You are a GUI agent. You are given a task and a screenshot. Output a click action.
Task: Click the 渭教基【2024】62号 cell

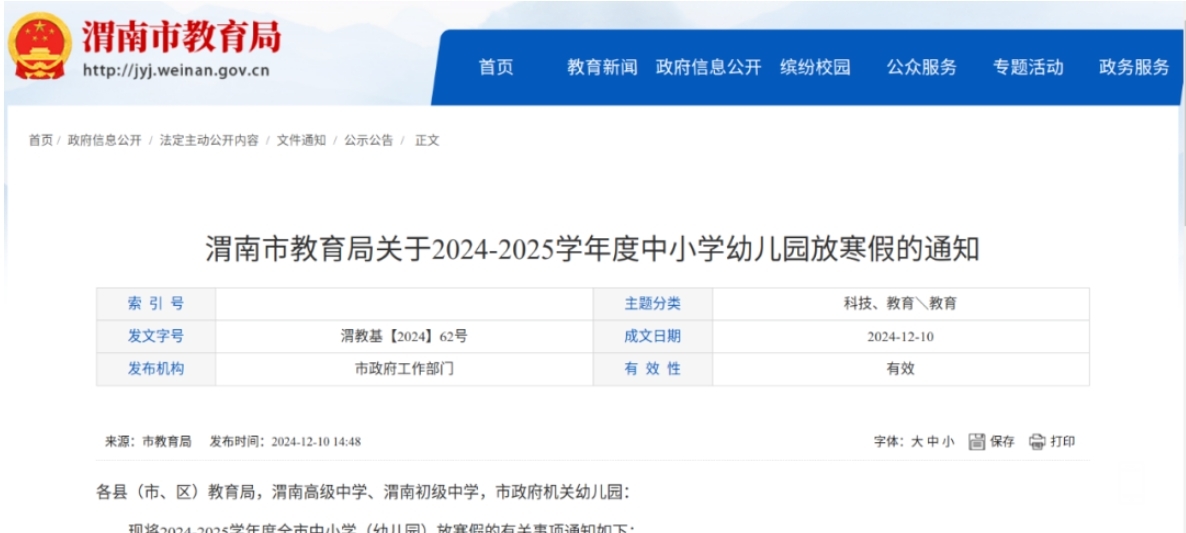404,336
